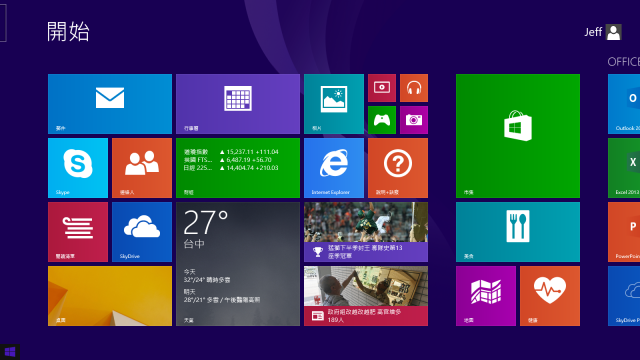
Task: Click the 開始 Start title text
Action: click(x=68, y=31)
